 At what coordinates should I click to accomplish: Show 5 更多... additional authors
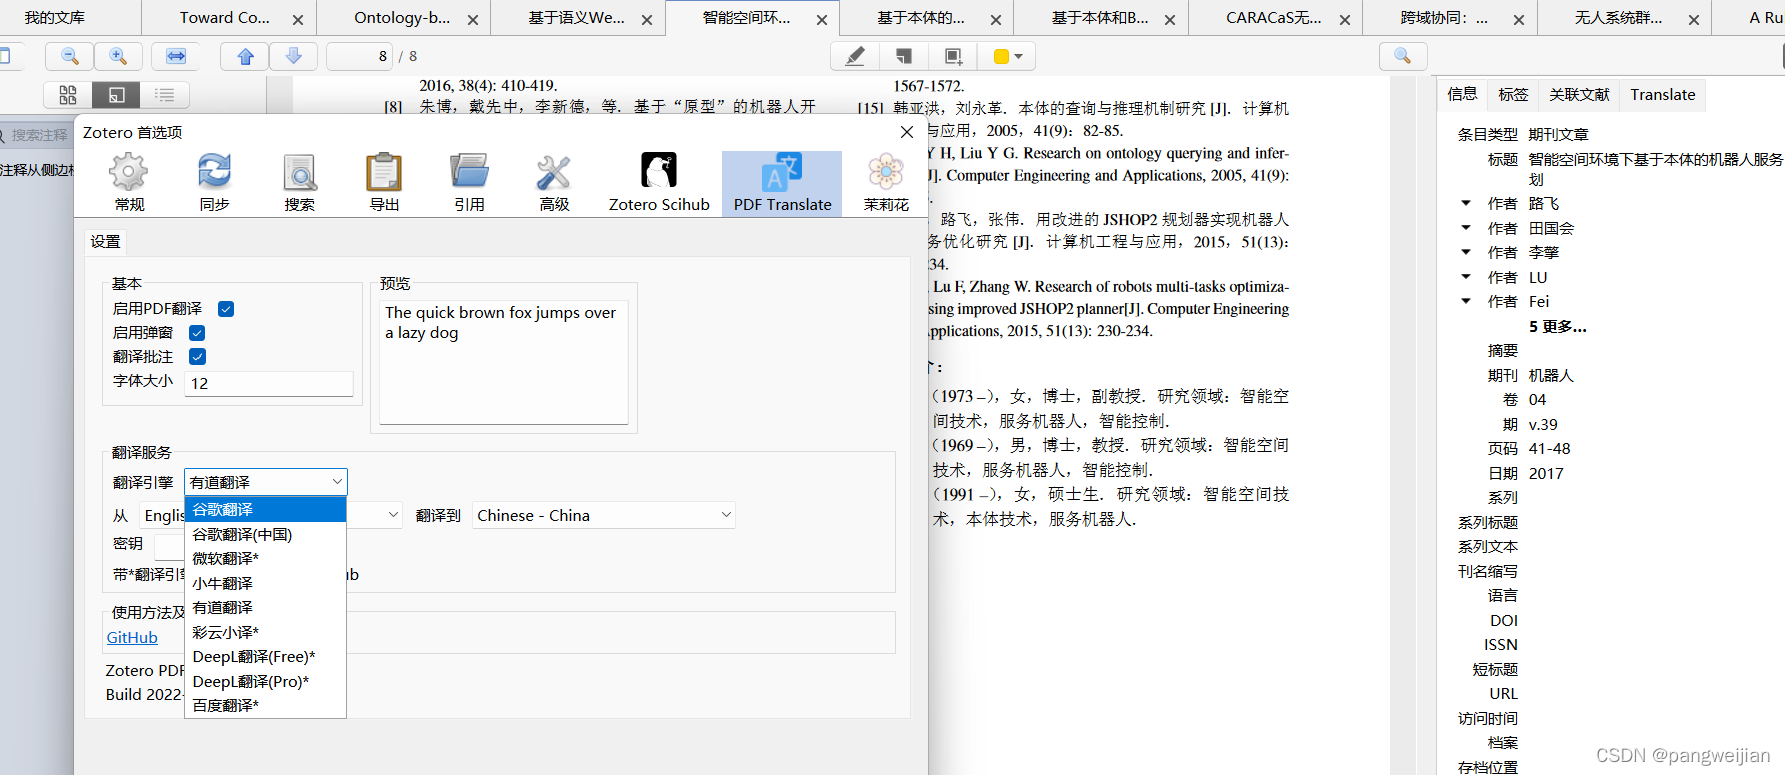pyautogui.click(x=1557, y=326)
